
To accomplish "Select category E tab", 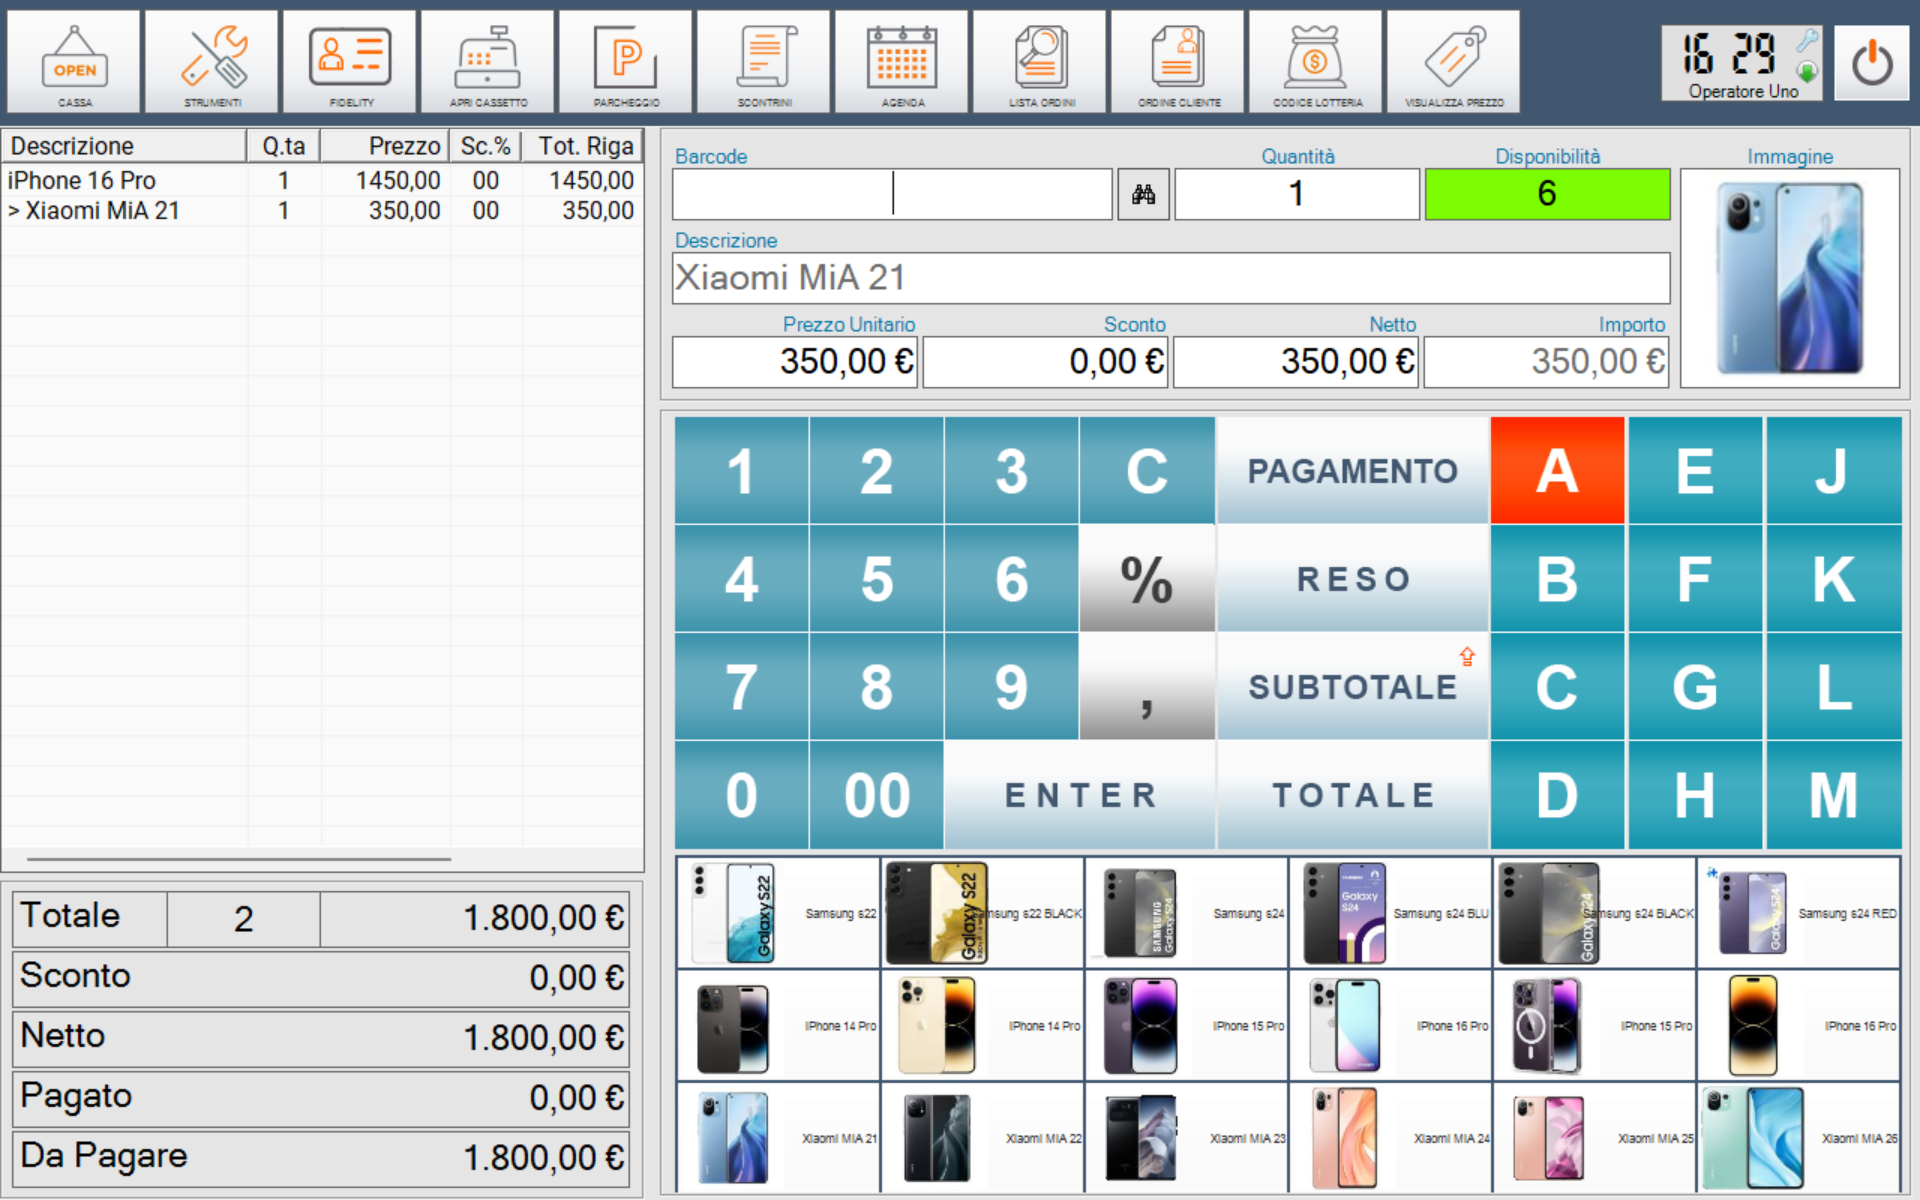I will pyautogui.click(x=1695, y=470).
